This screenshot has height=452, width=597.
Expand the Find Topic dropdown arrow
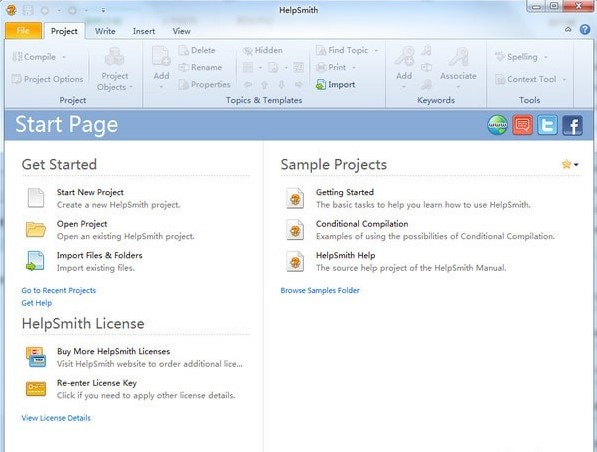(376, 50)
